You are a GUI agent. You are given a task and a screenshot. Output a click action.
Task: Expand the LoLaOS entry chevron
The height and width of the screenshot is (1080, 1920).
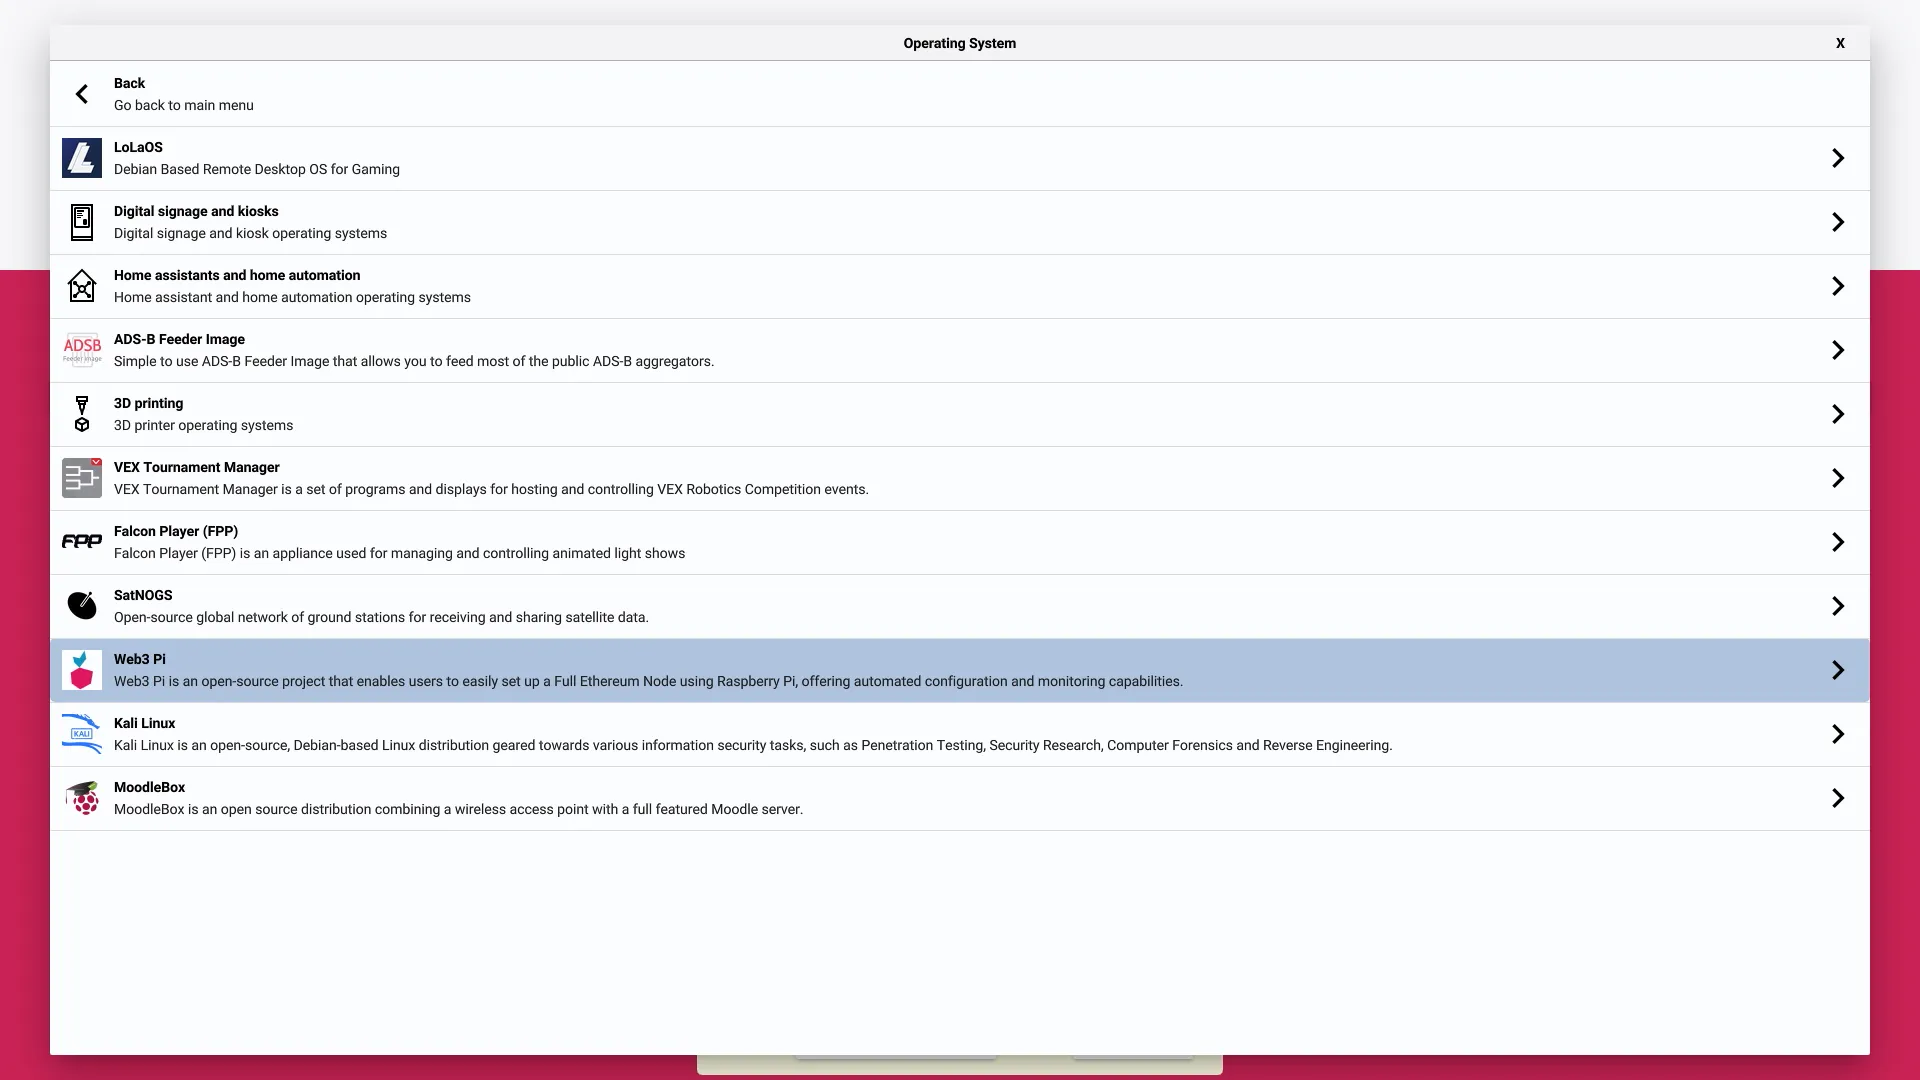click(1837, 158)
